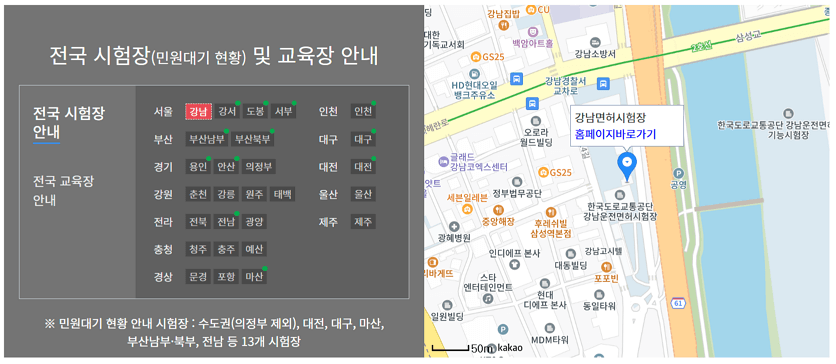This screenshot has width=836, height=364.
Task: Click the 후레쉬빌 삼성역본점 restaurant icon
Action: pos(552,212)
